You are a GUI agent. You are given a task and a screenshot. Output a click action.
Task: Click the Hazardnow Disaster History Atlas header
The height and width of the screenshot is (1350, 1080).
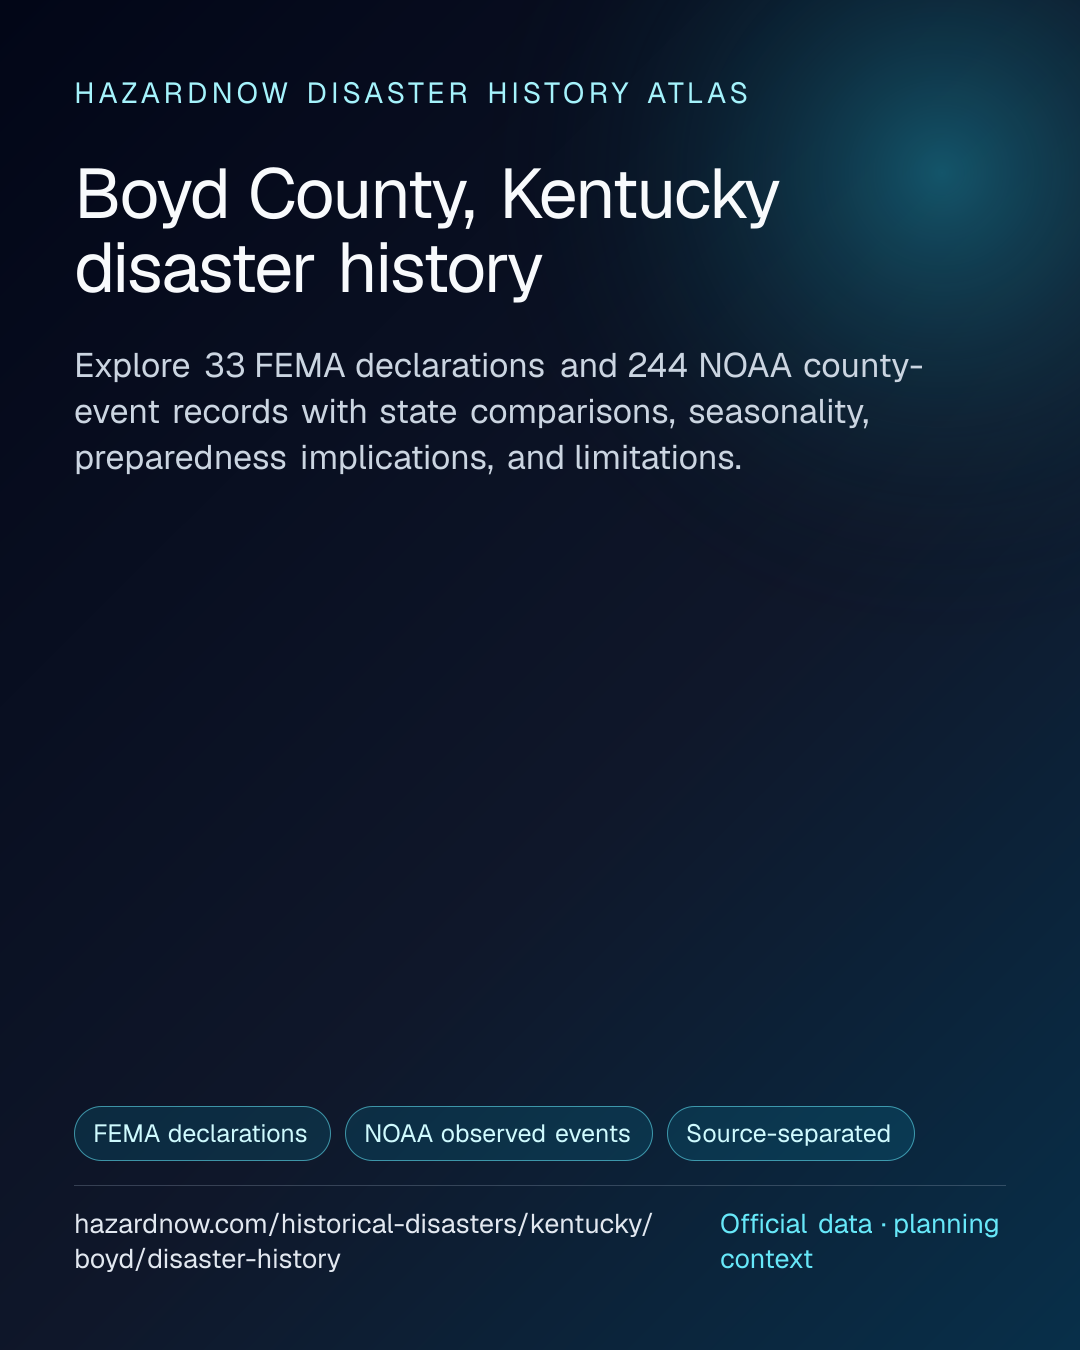point(412,93)
